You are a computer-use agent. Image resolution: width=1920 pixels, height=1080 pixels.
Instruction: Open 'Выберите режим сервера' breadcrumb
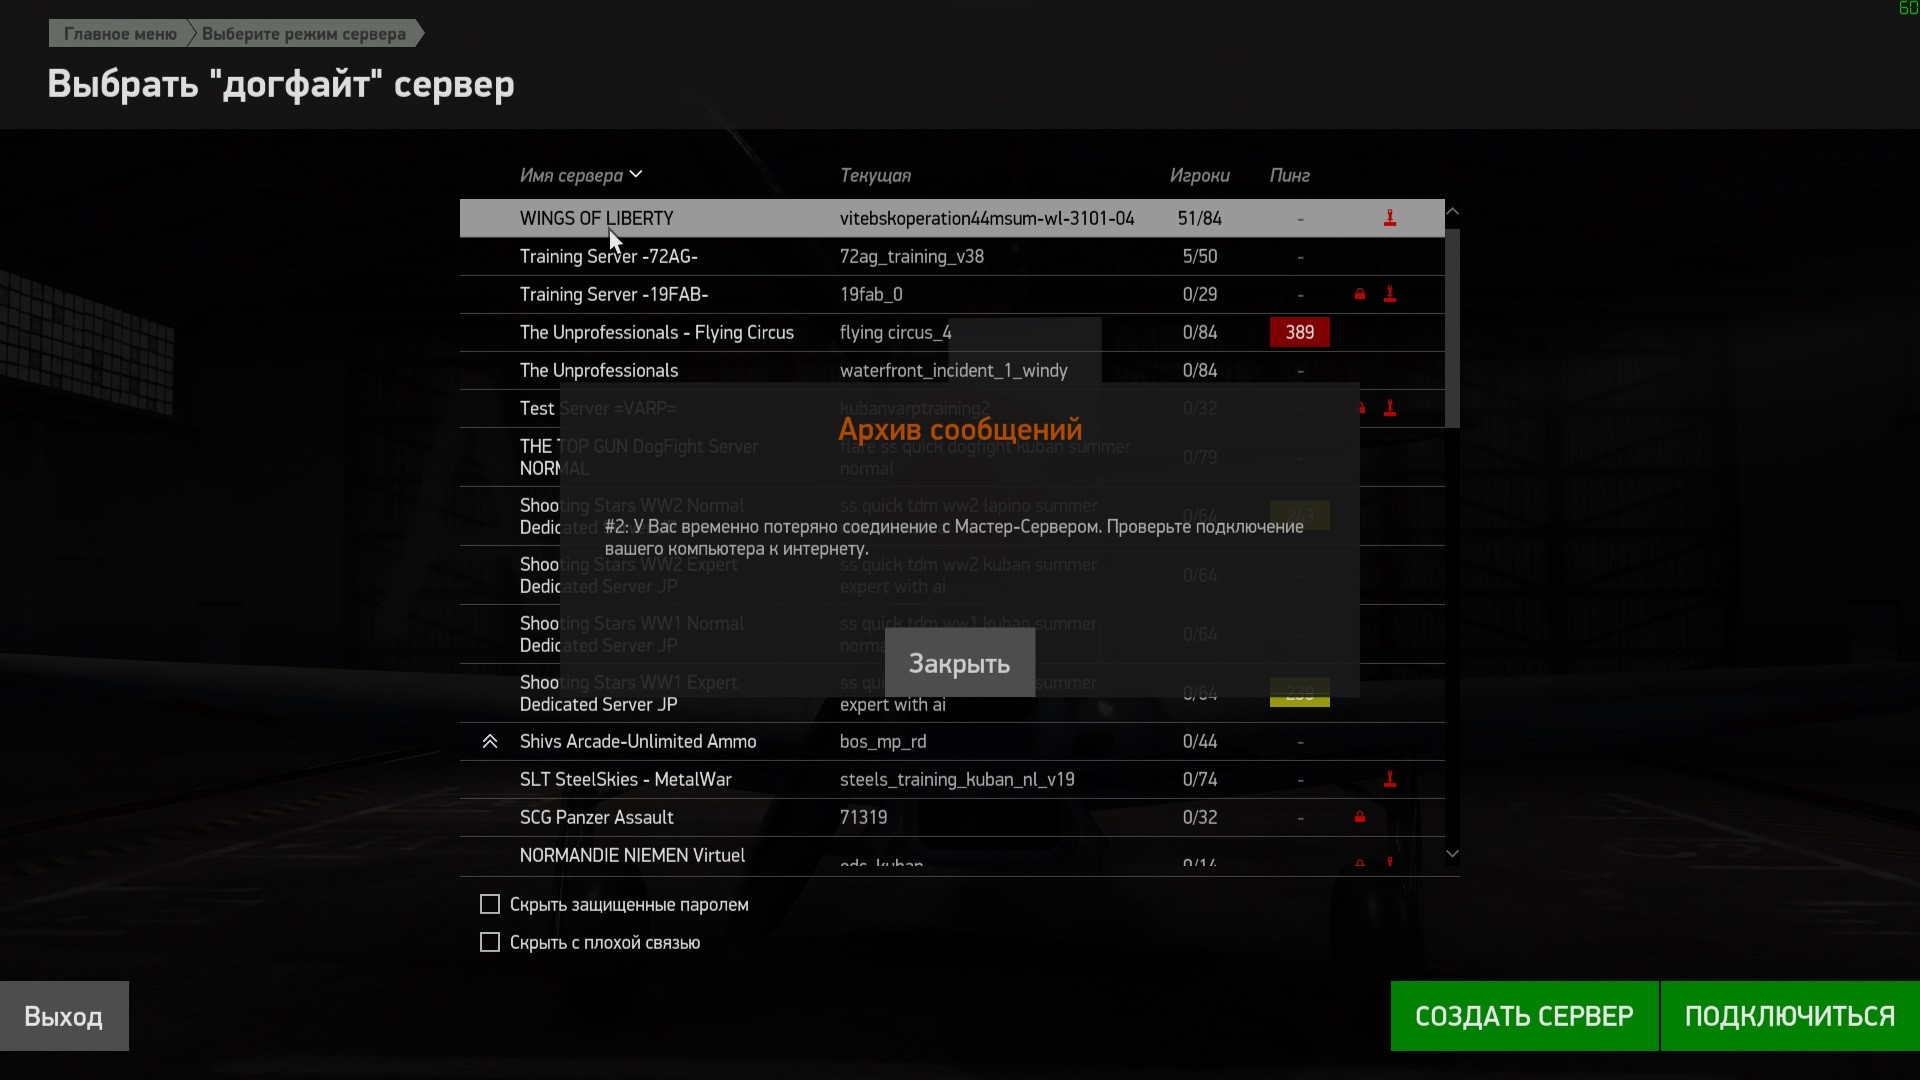pos(304,33)
